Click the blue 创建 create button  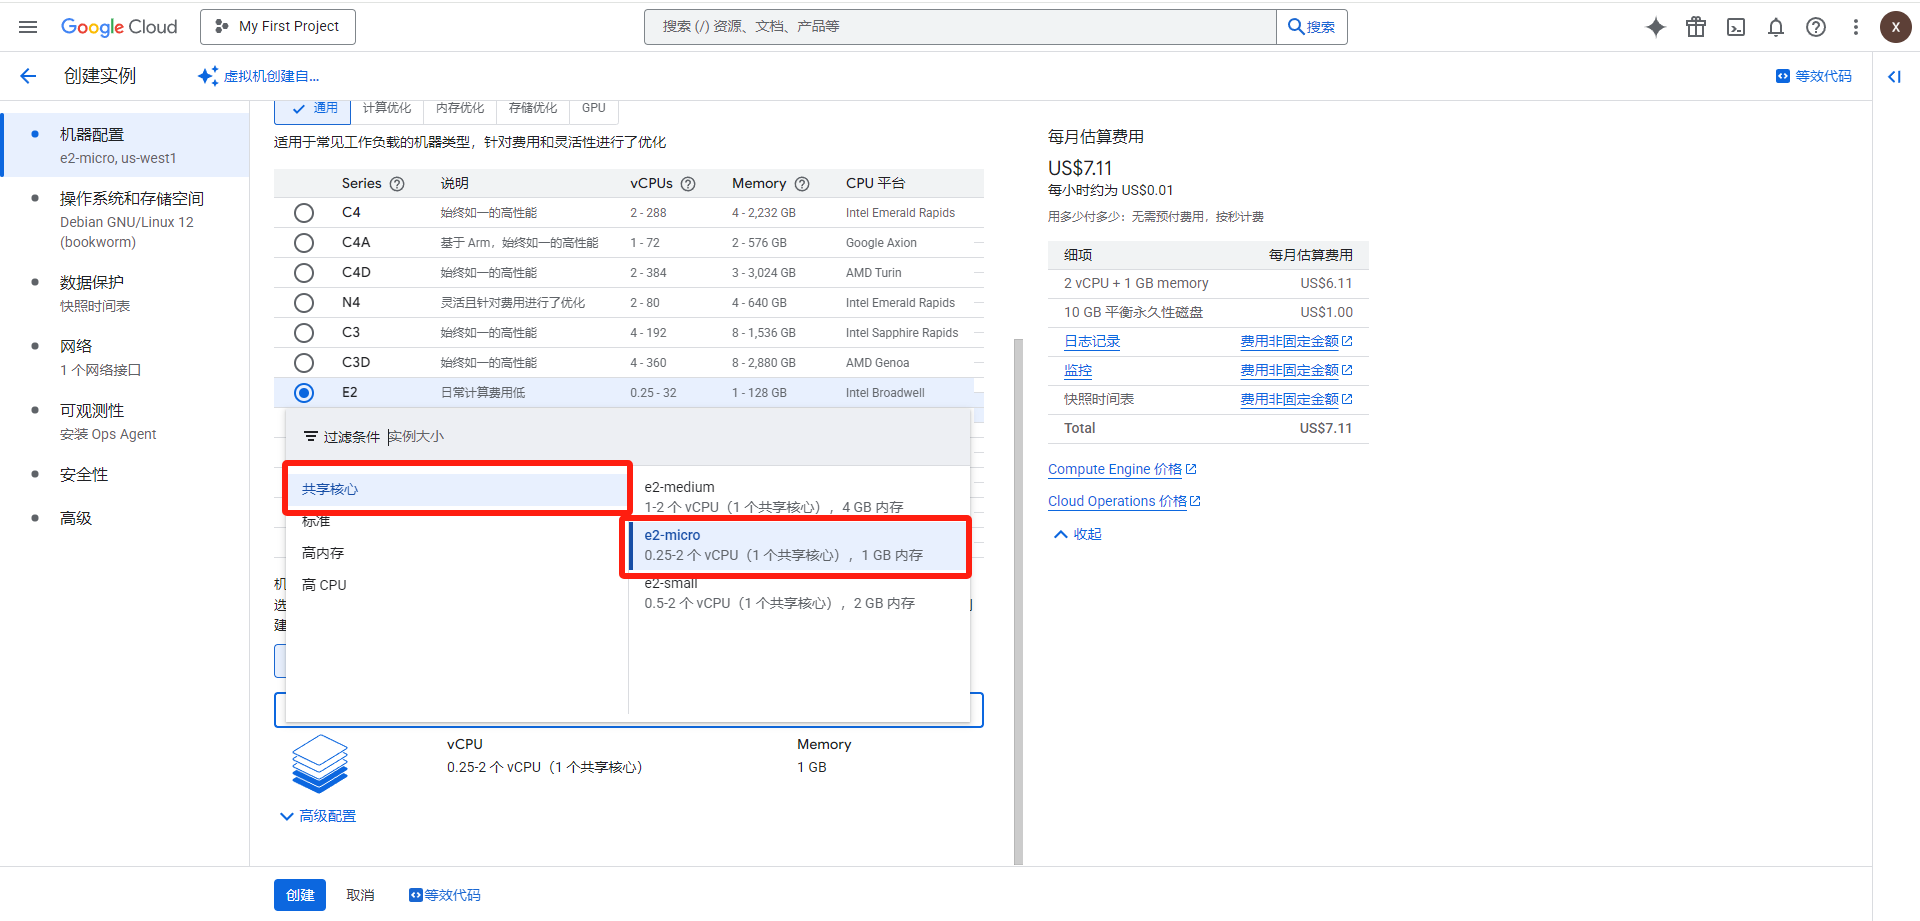[x=300, y=895]
